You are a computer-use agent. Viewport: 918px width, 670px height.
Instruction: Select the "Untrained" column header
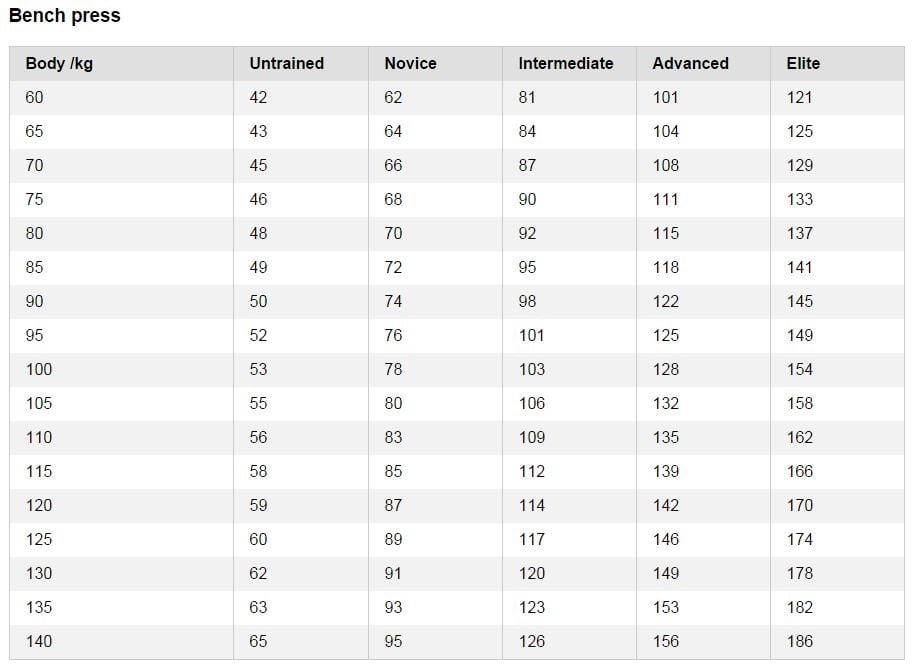point(286,63)
